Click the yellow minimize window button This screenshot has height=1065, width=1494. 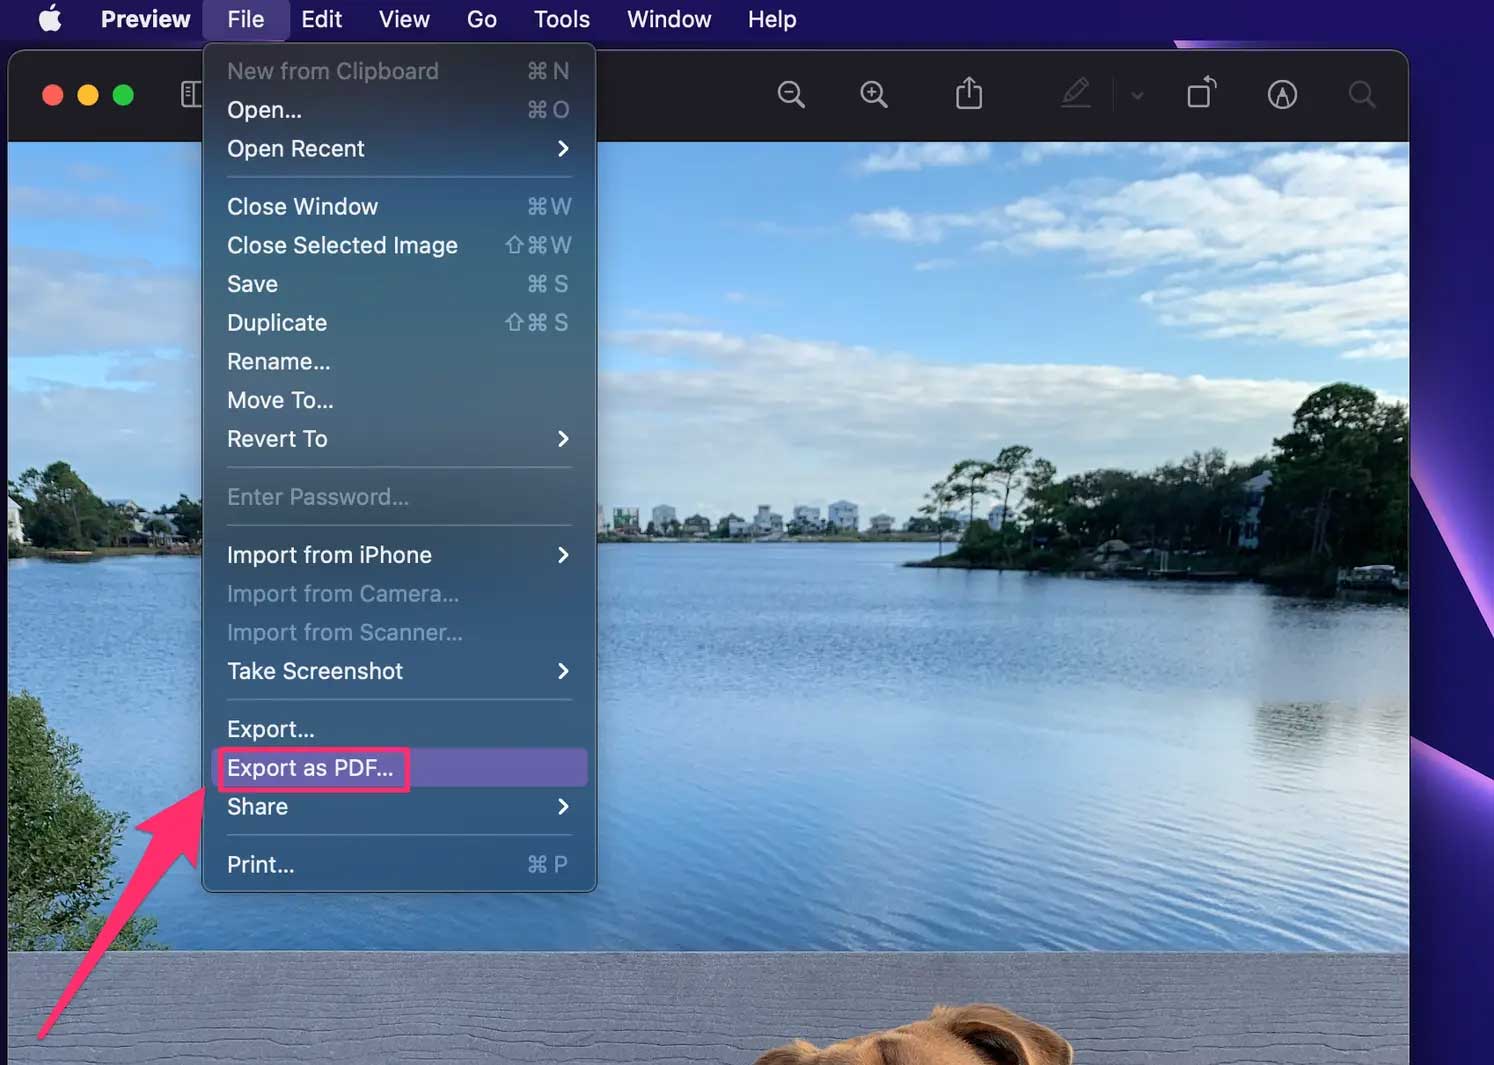[x=88, y=95]
